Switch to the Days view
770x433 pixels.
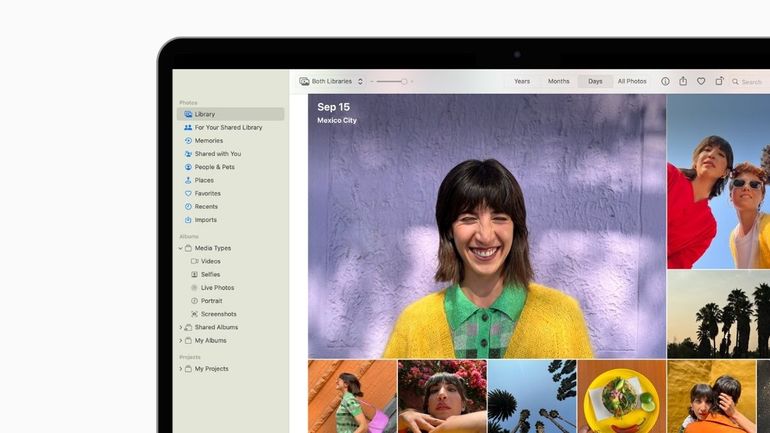point(595,81)
